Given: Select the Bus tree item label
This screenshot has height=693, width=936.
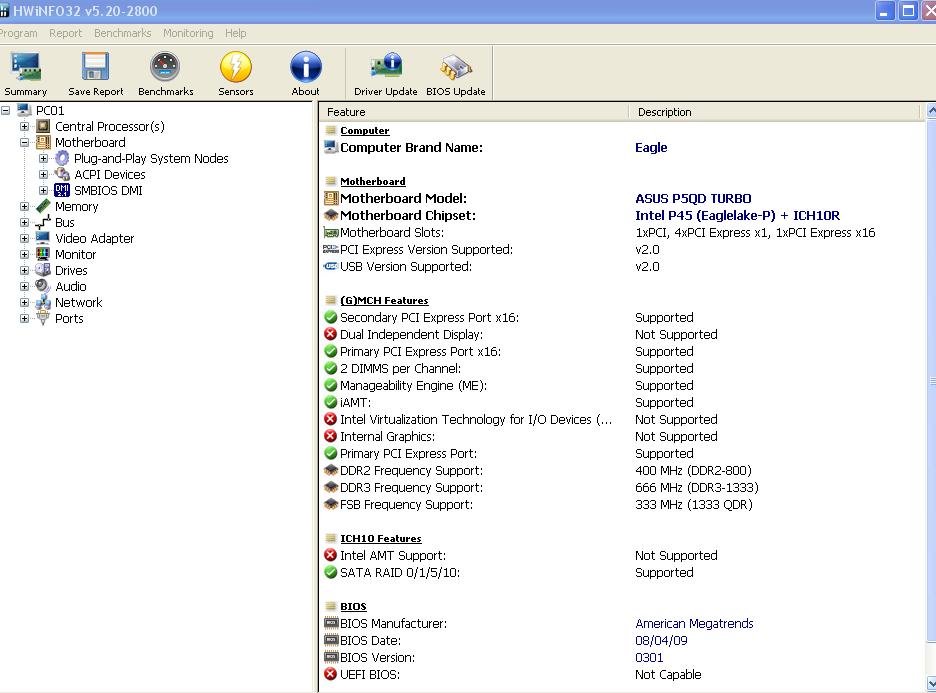Looking at the screenshot, I should [x=65, y=223].
